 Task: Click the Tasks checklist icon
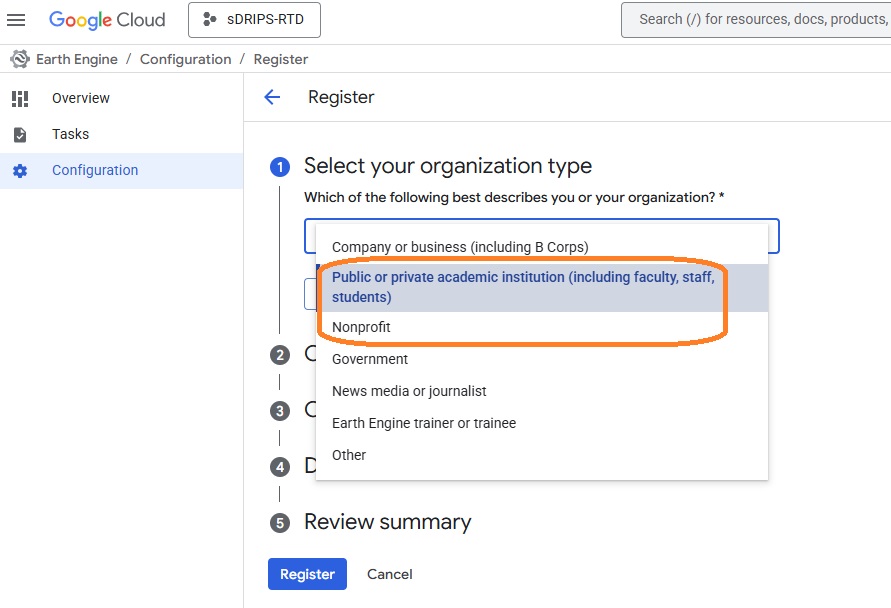(x=20, y=135)
